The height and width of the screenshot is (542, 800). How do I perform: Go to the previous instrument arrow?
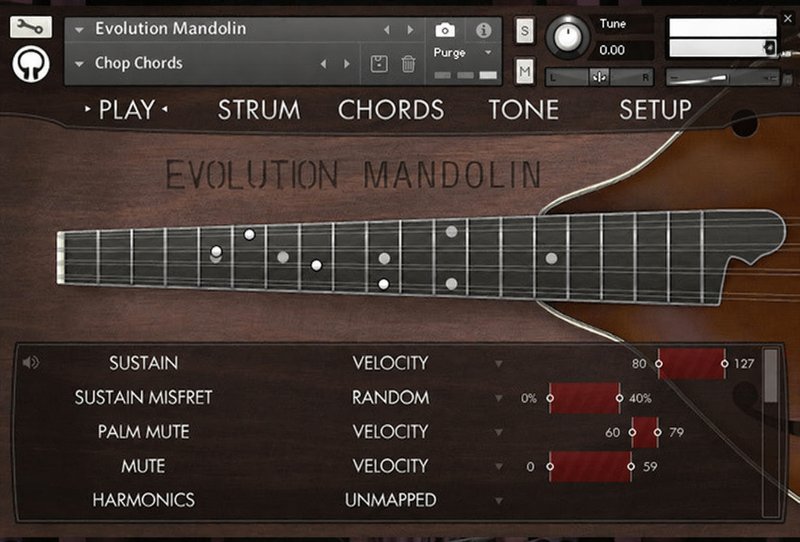click(x=387, y=30)
